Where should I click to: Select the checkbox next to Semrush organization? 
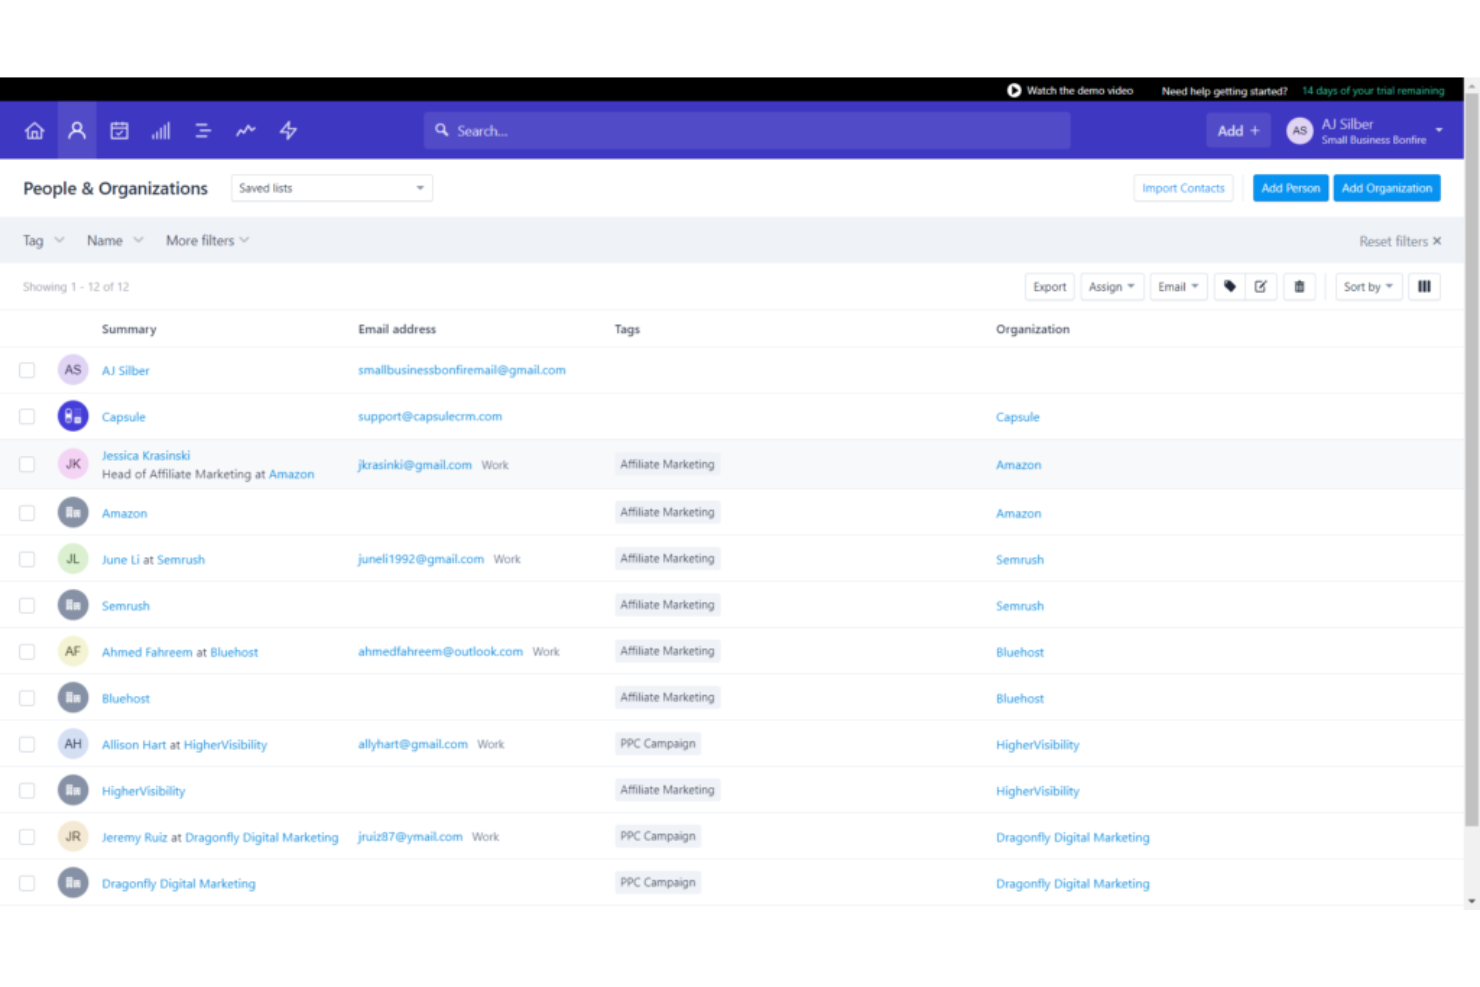point(27,606)
